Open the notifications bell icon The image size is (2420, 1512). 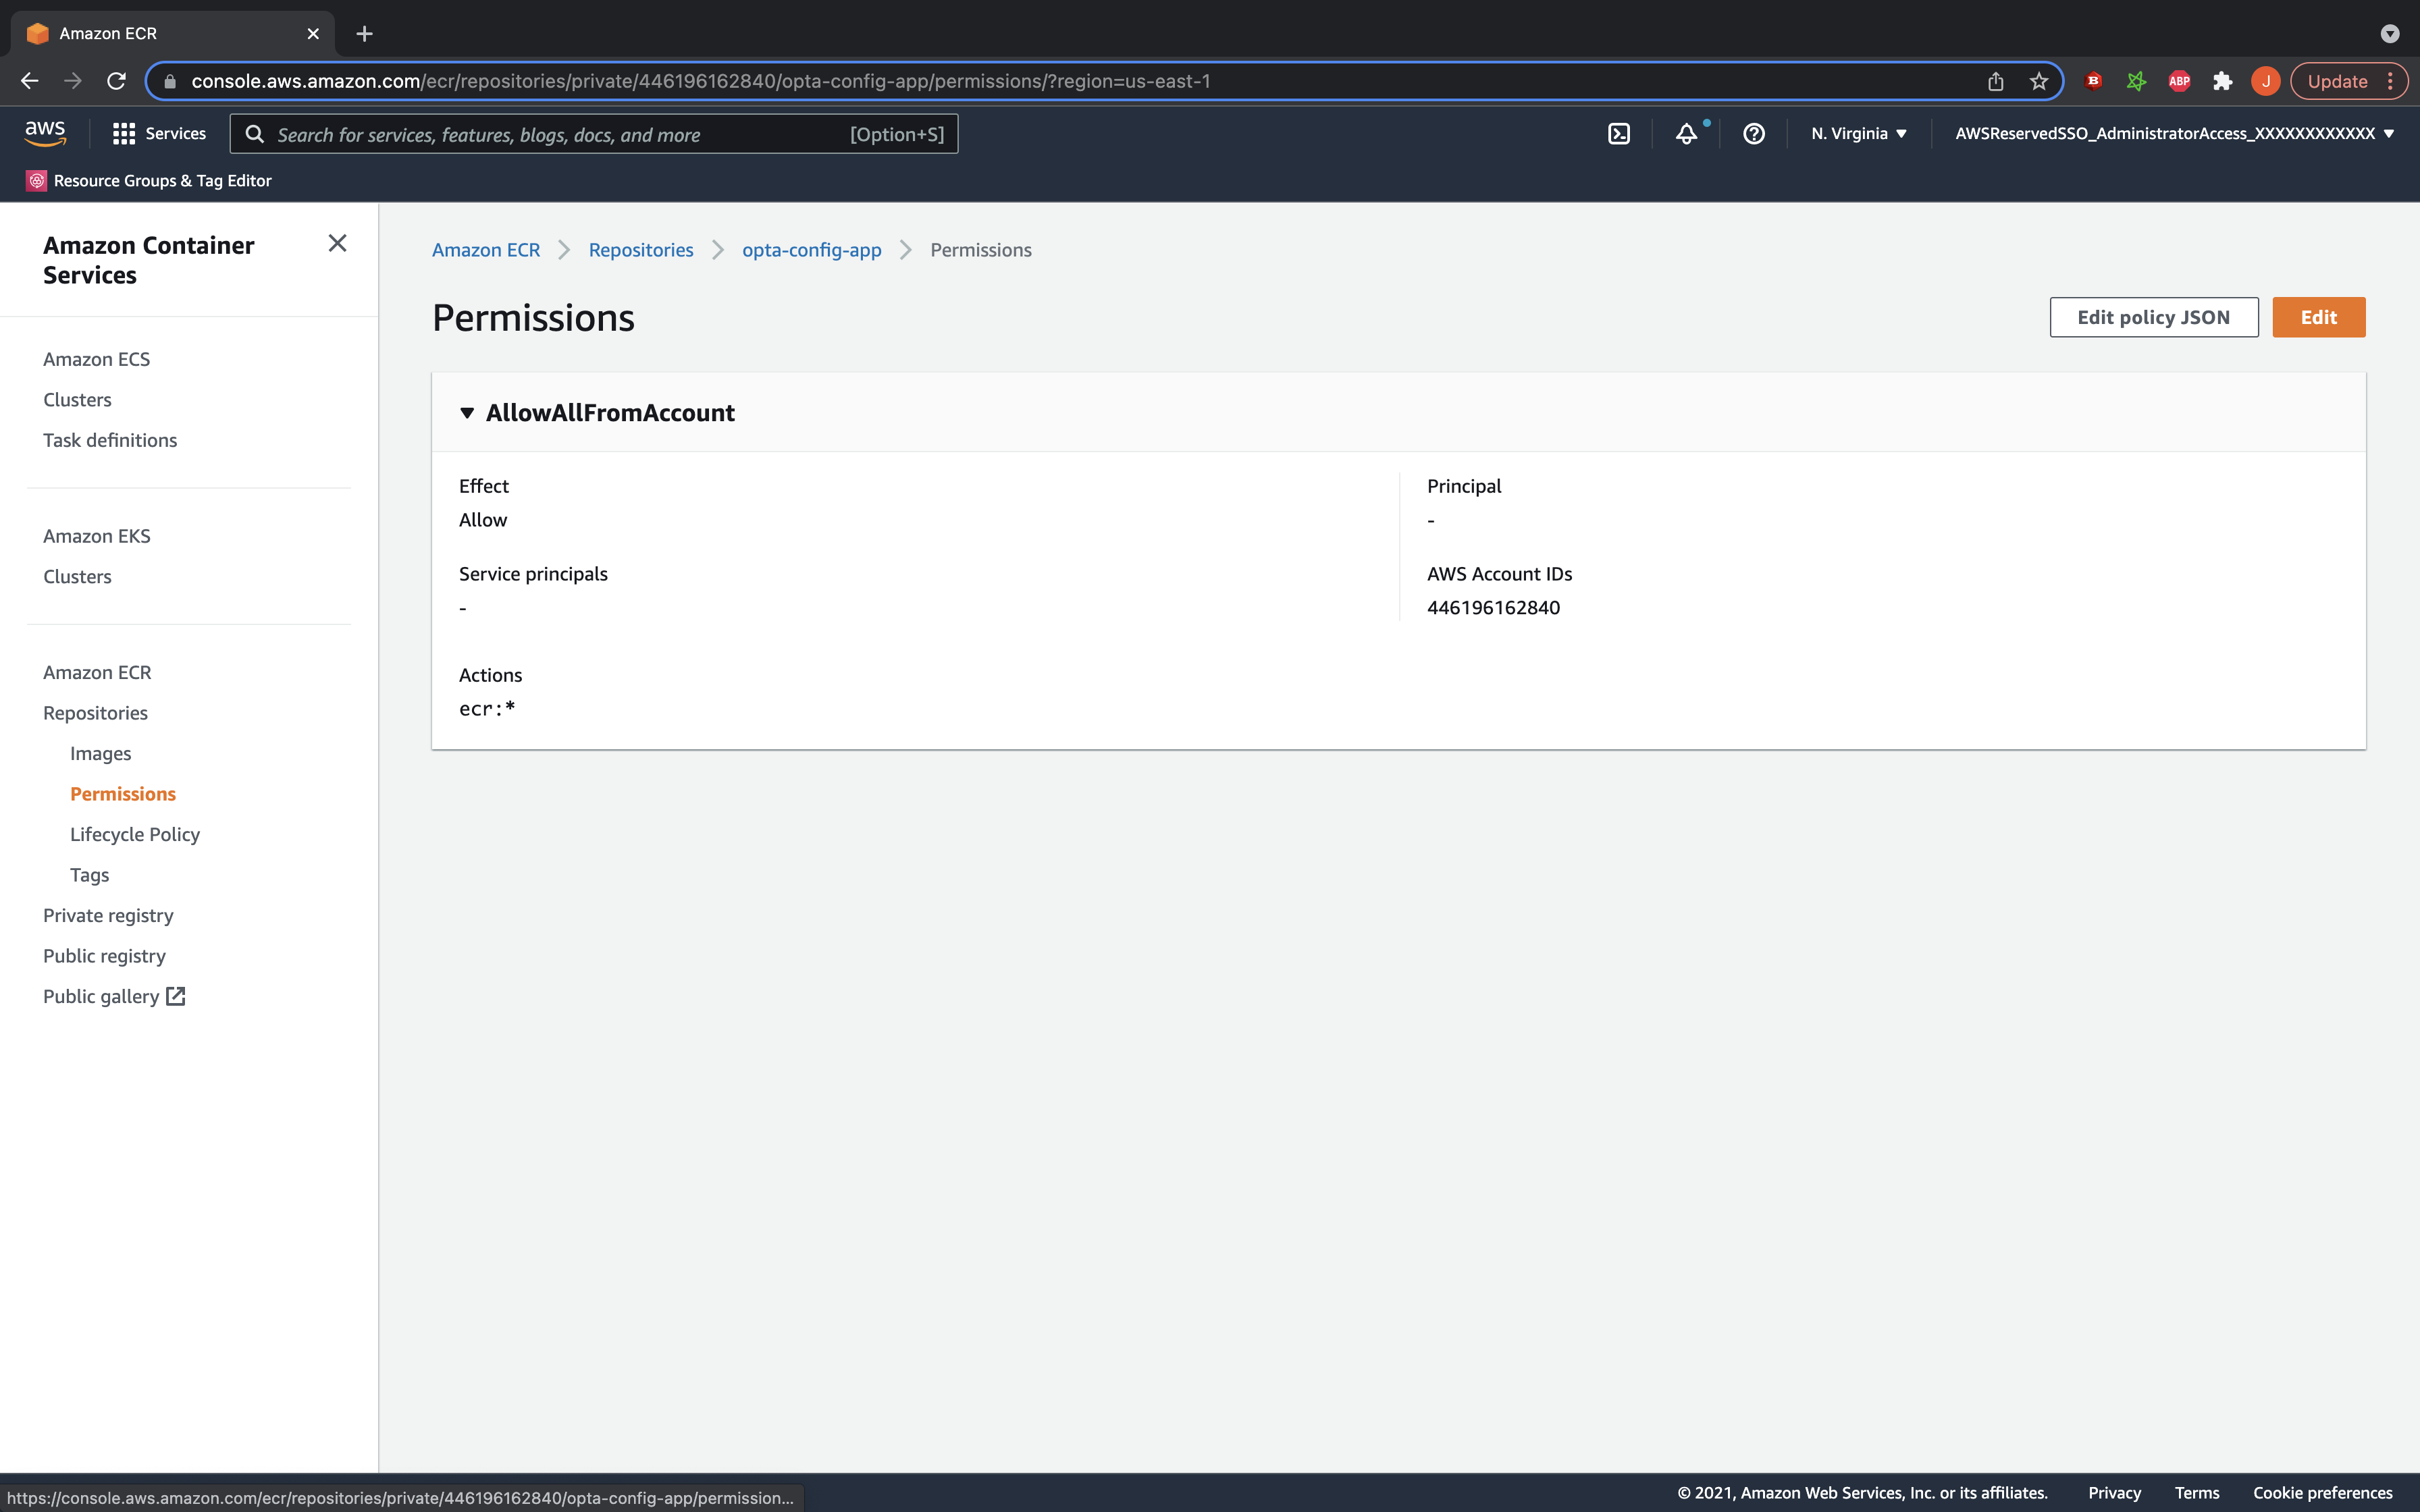click(1686, 134)
